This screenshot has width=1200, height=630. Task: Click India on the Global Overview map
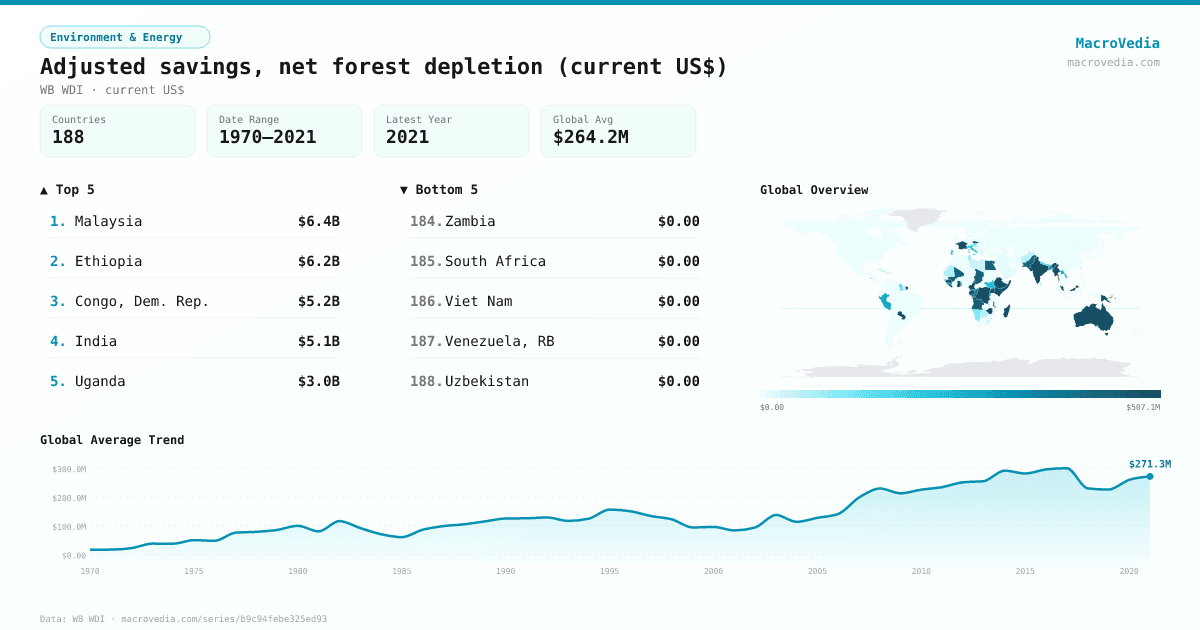(1036, 270)
